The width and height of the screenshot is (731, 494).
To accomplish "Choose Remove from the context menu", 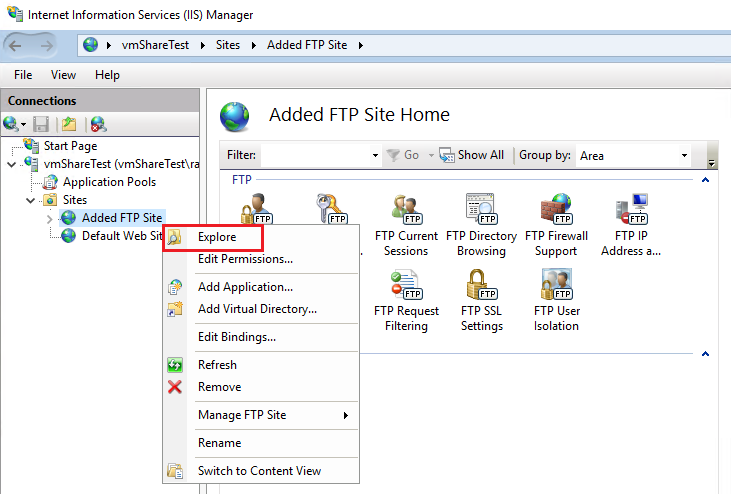I will [261, 387].
